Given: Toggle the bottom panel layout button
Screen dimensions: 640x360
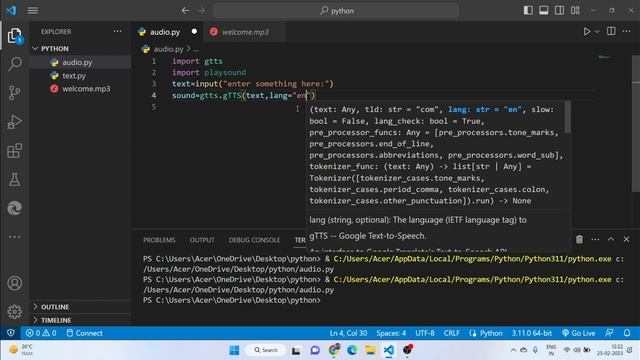Looking at the screenshot, I should [544, 11].
